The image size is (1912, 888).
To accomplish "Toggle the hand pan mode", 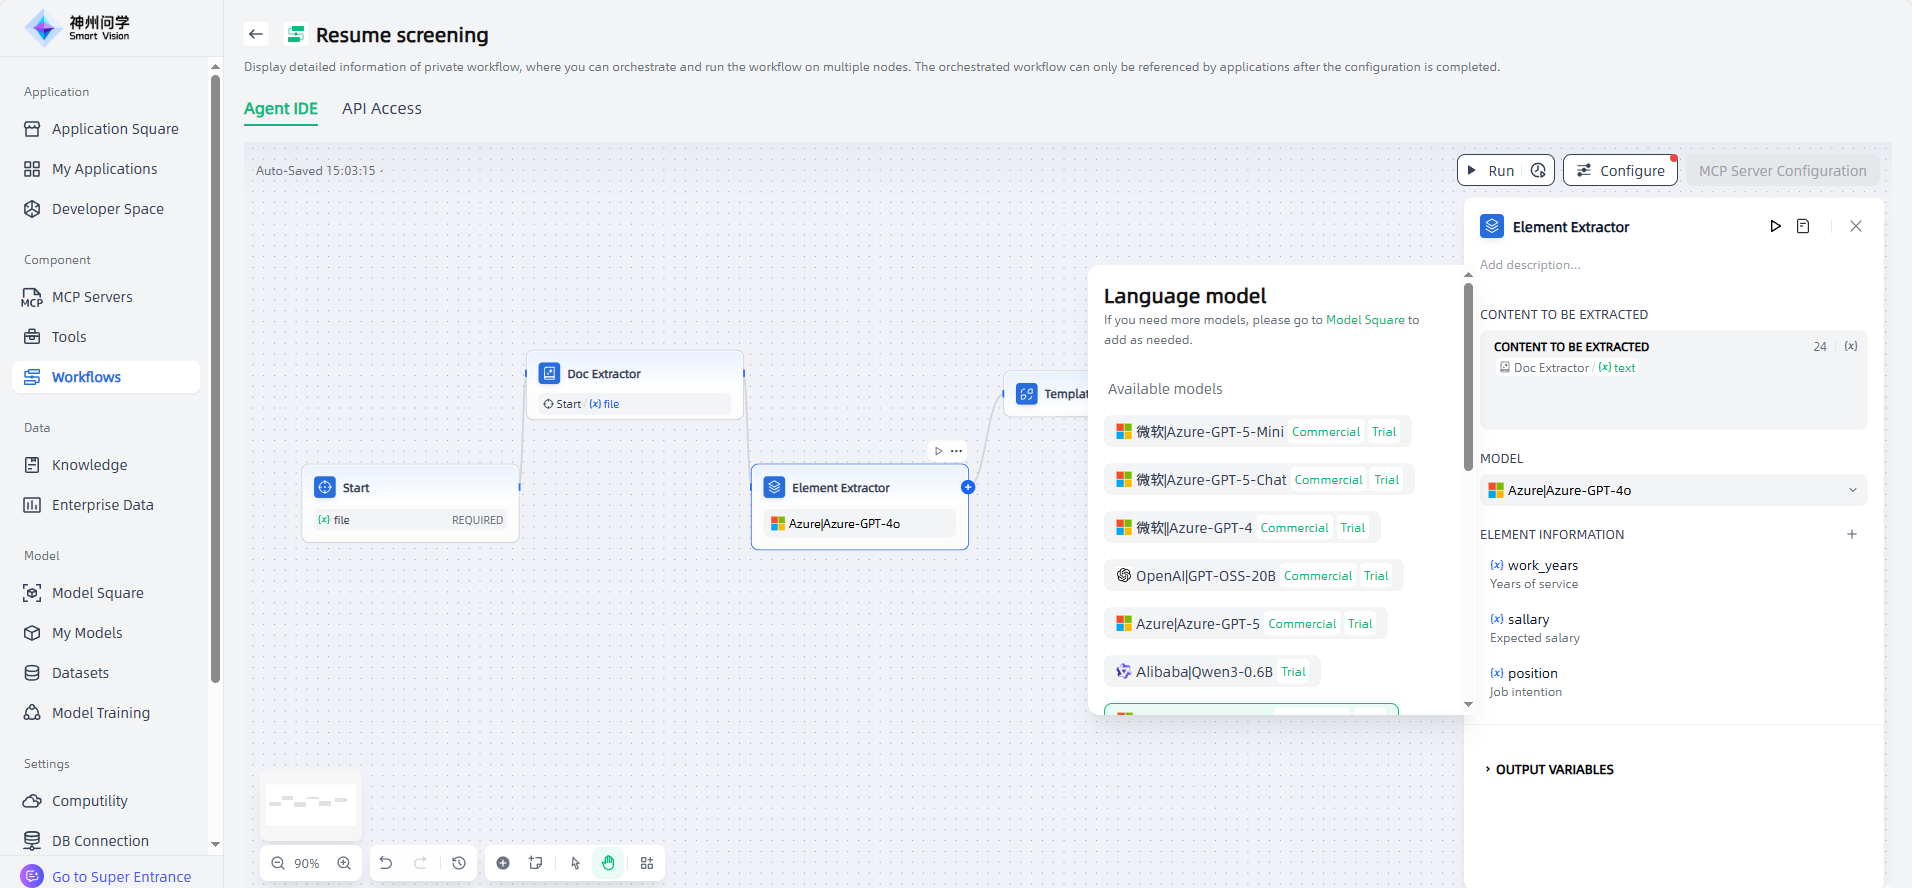I will tap(608, 863).
